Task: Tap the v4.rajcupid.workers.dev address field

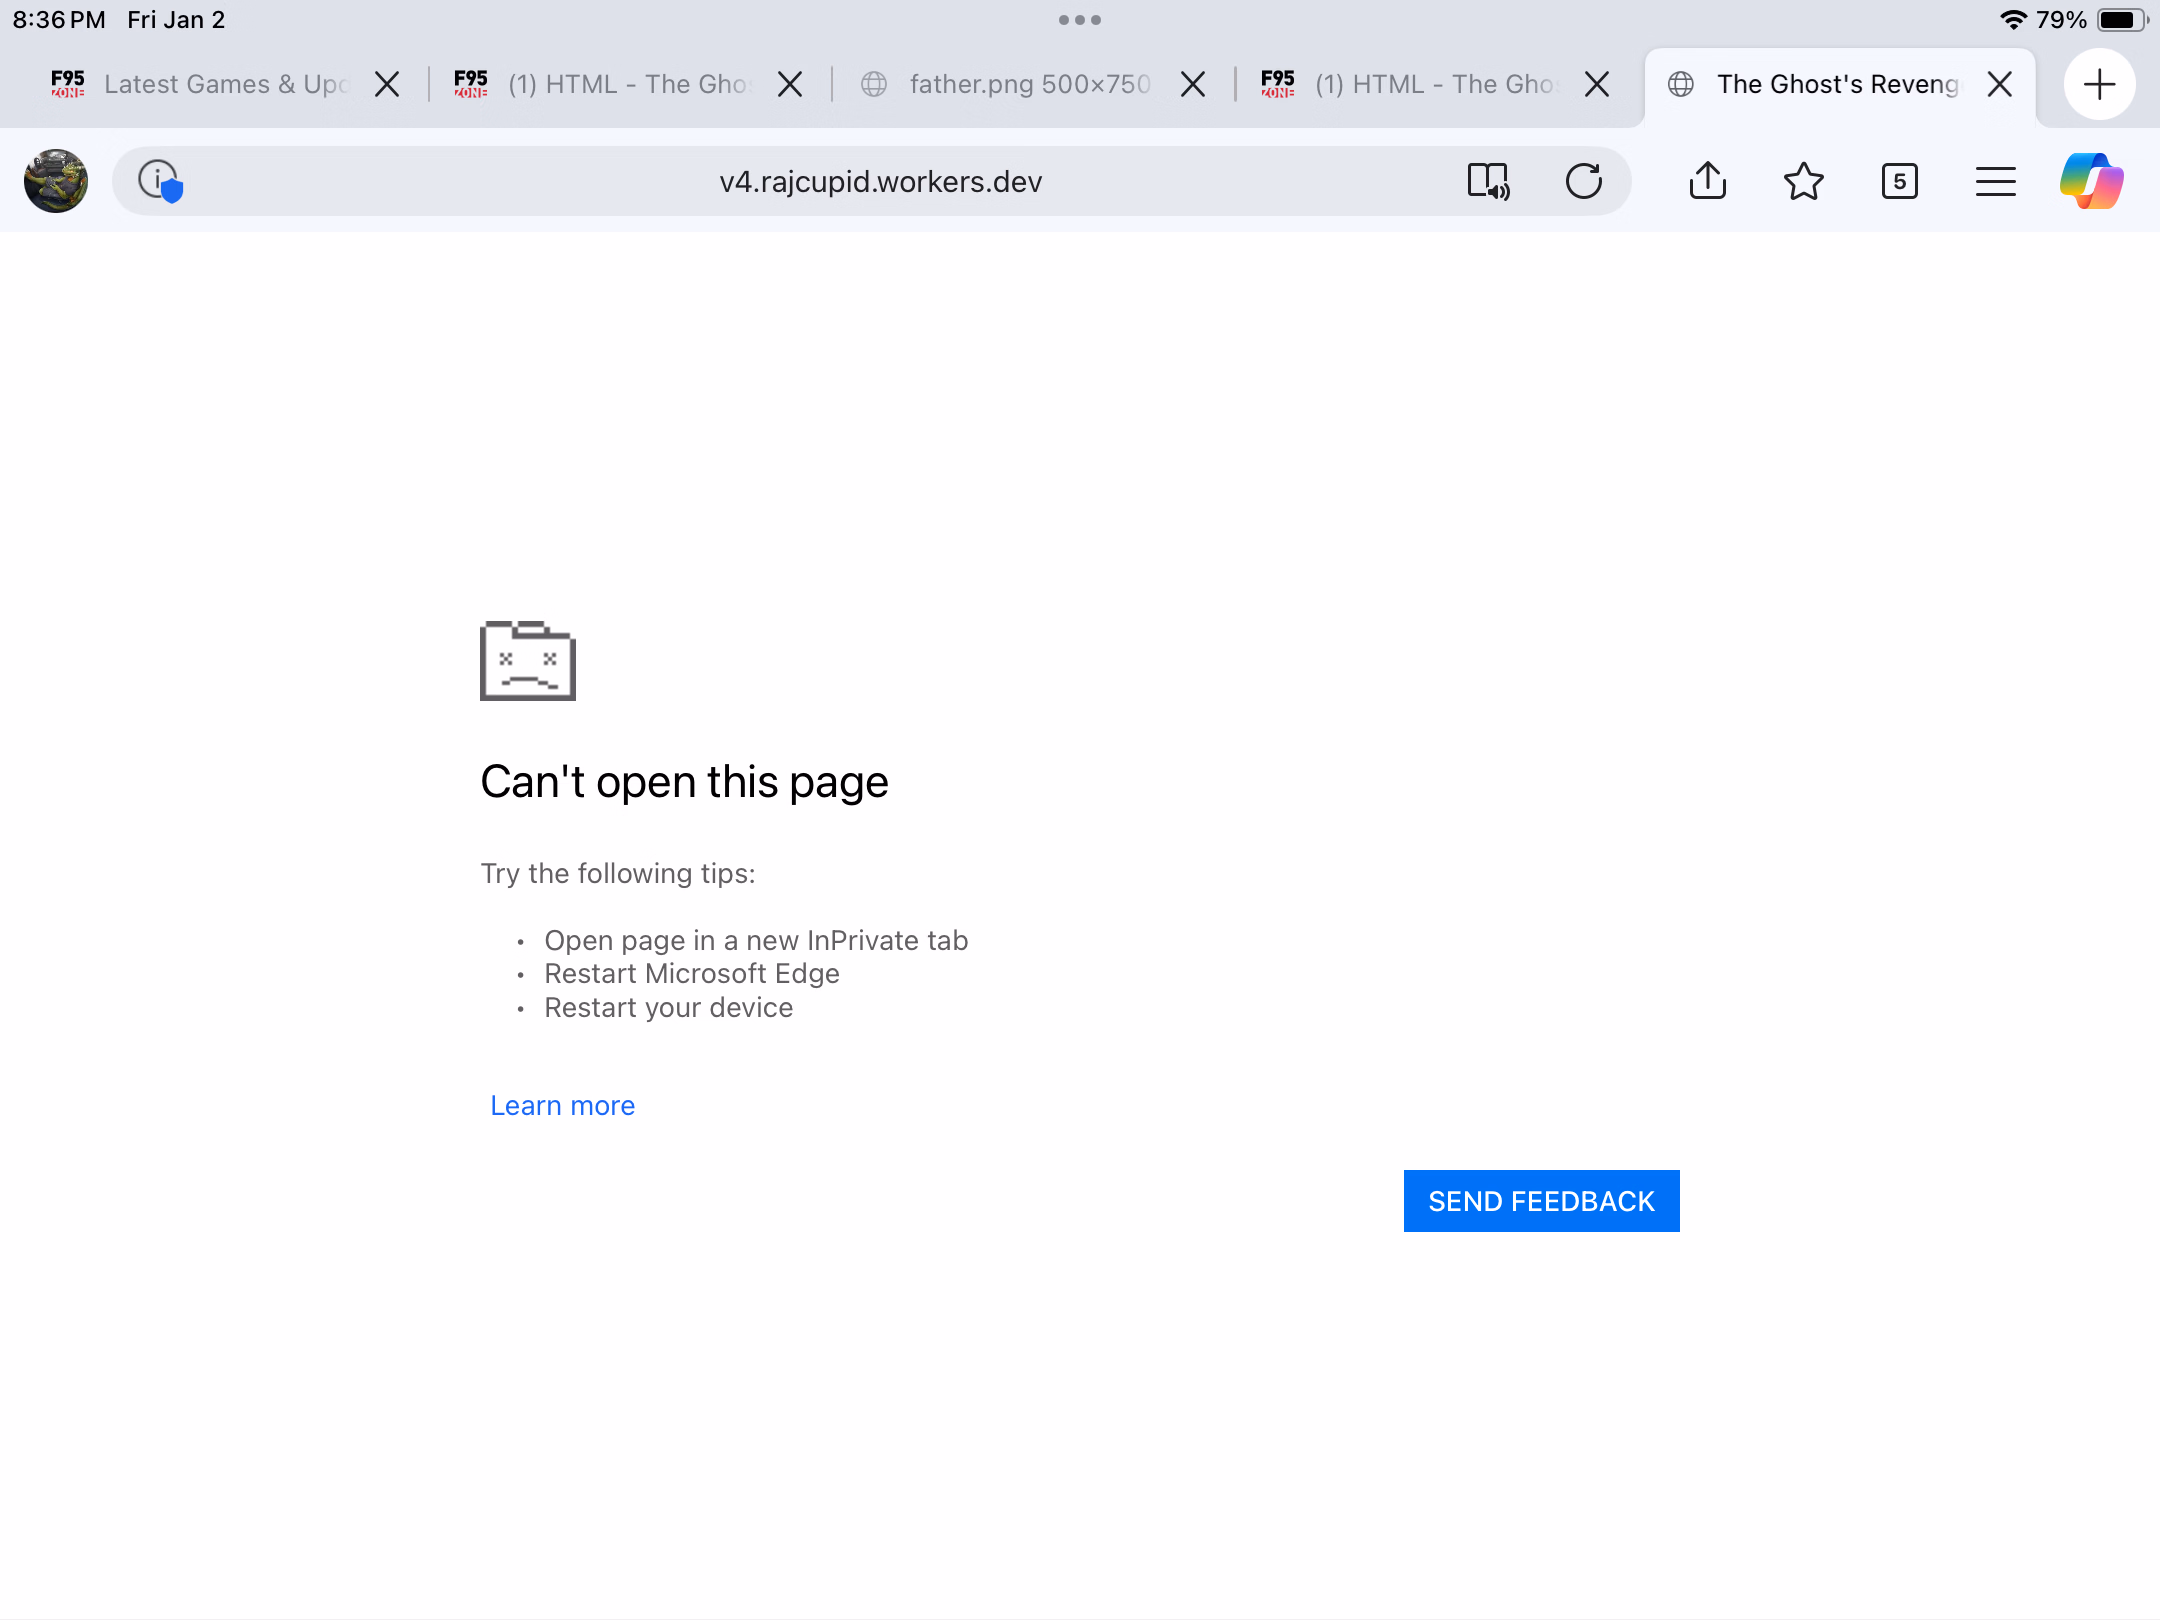Action: click(x=880, y=181)
